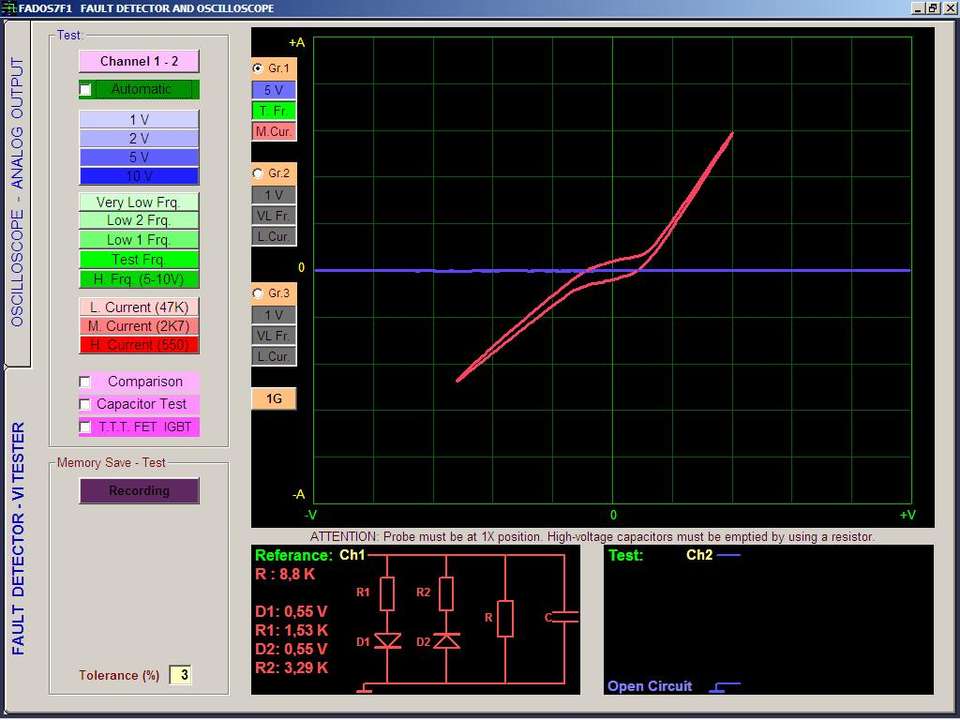Click the 1G graph button

point(273,399)
